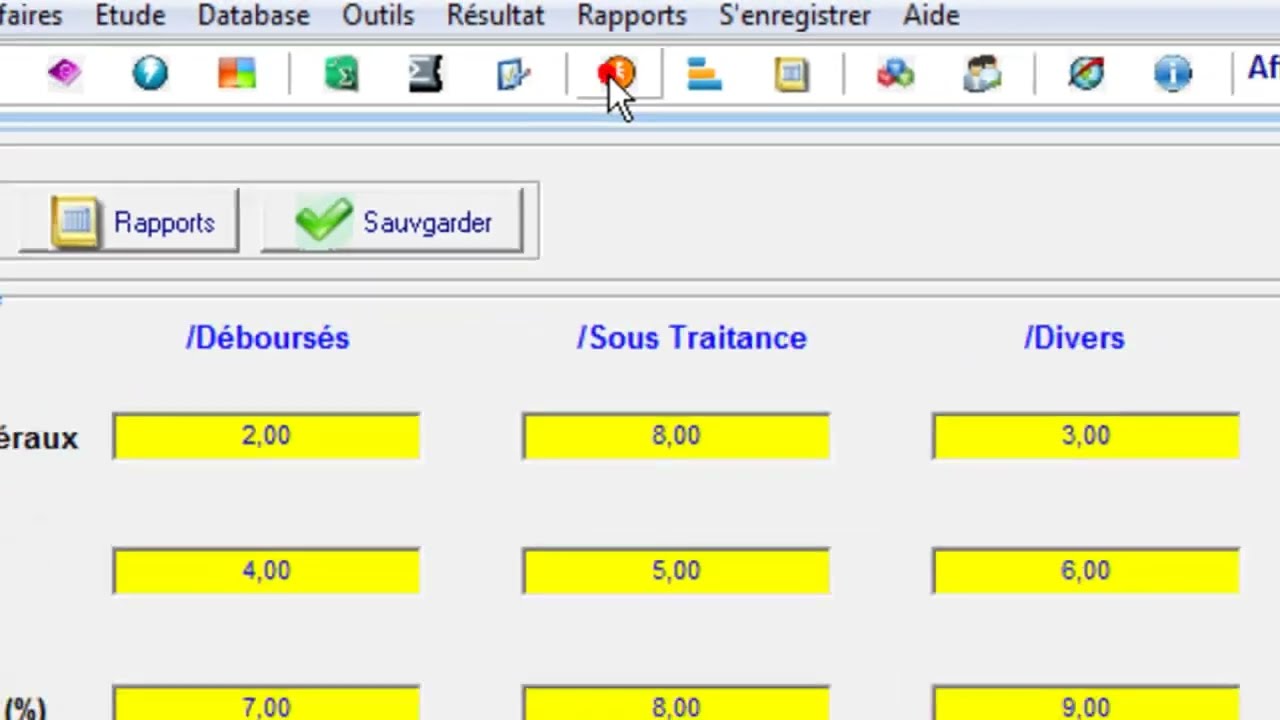Open the Etude menu

tap(130, 15)
